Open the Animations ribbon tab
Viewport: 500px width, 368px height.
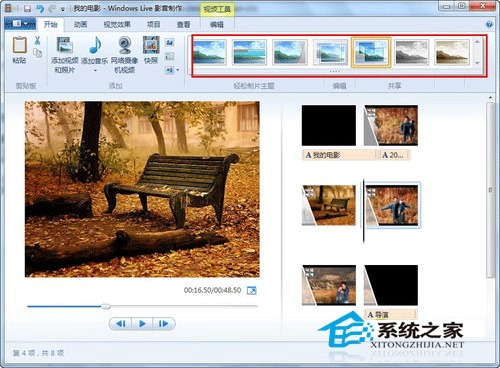(80, 24)
